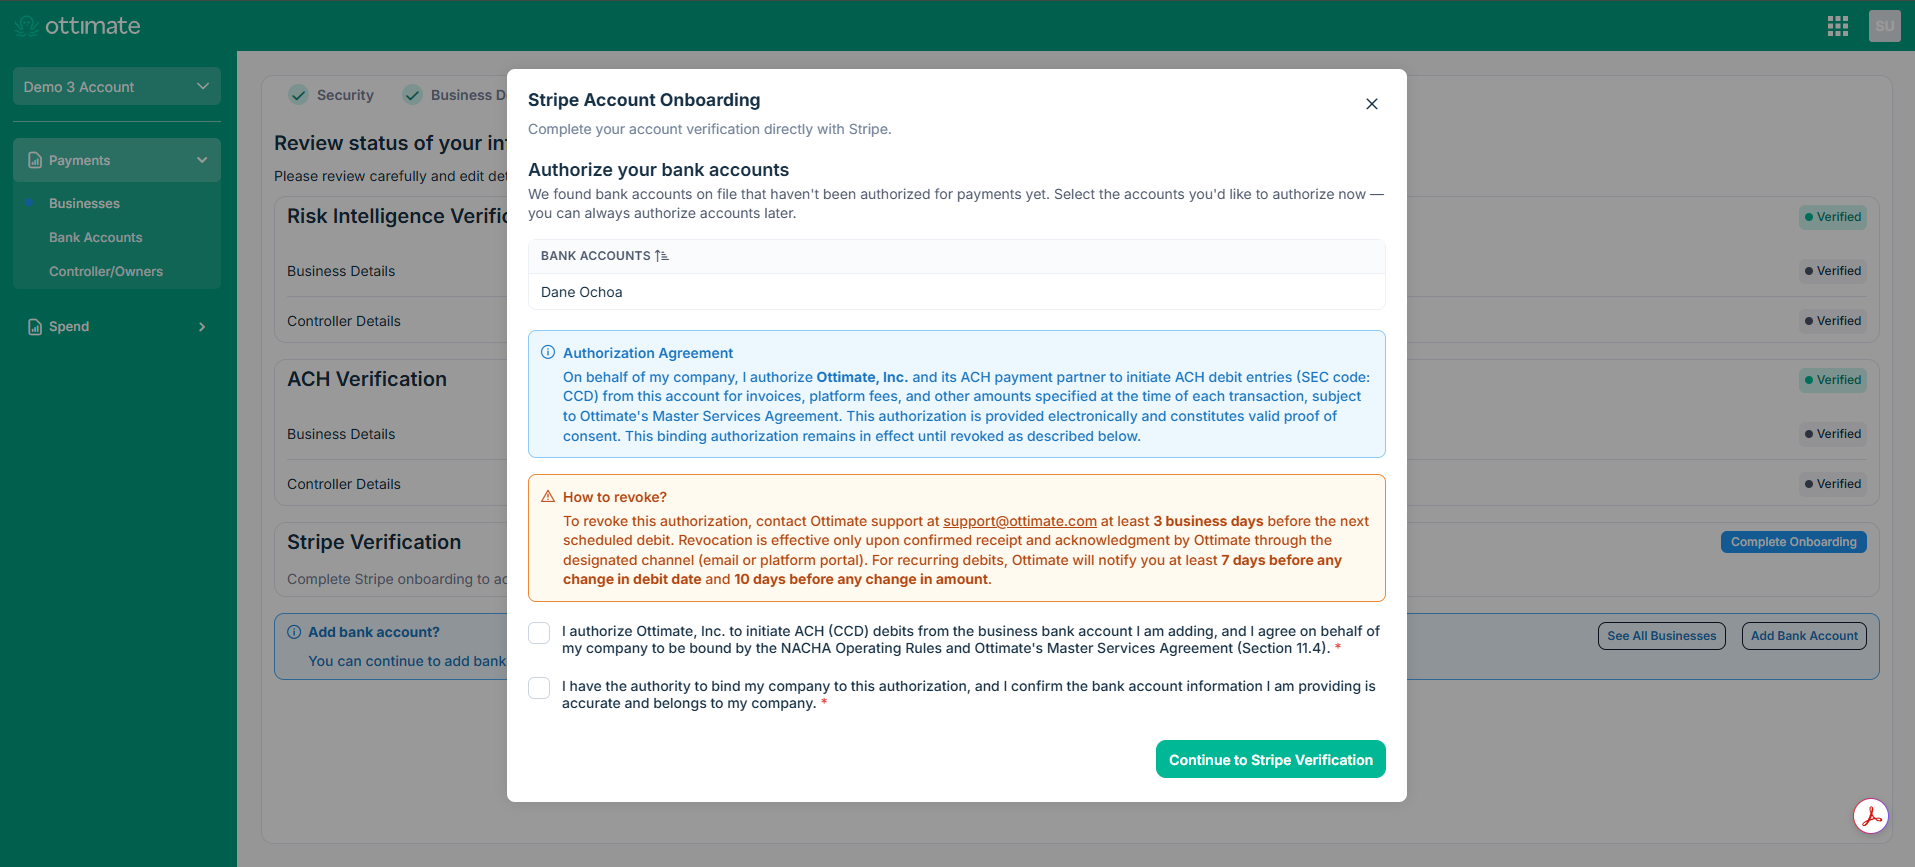Open the PDF floating icon
Screen dimensions: 1915x867
click(x=1871, y=816)
